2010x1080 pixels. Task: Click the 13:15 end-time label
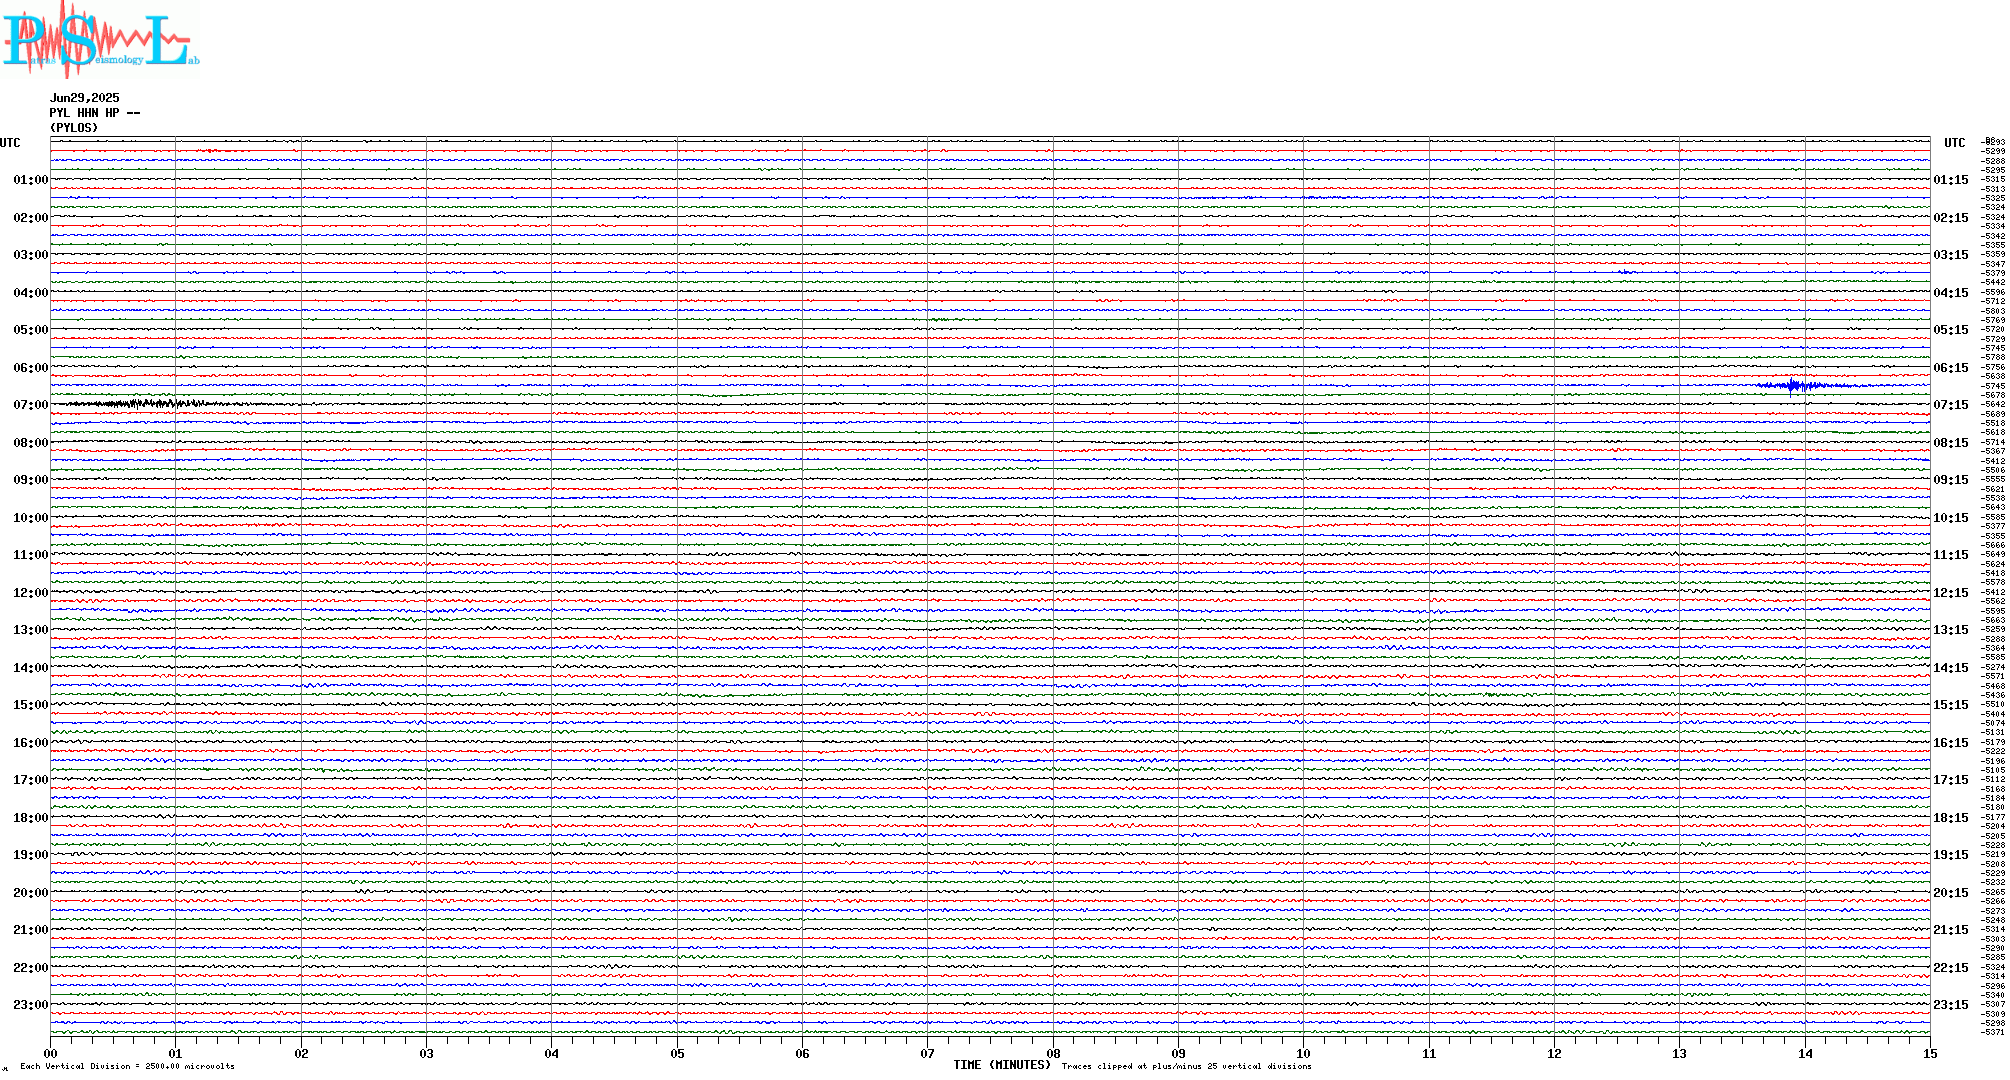point(1951,630)
